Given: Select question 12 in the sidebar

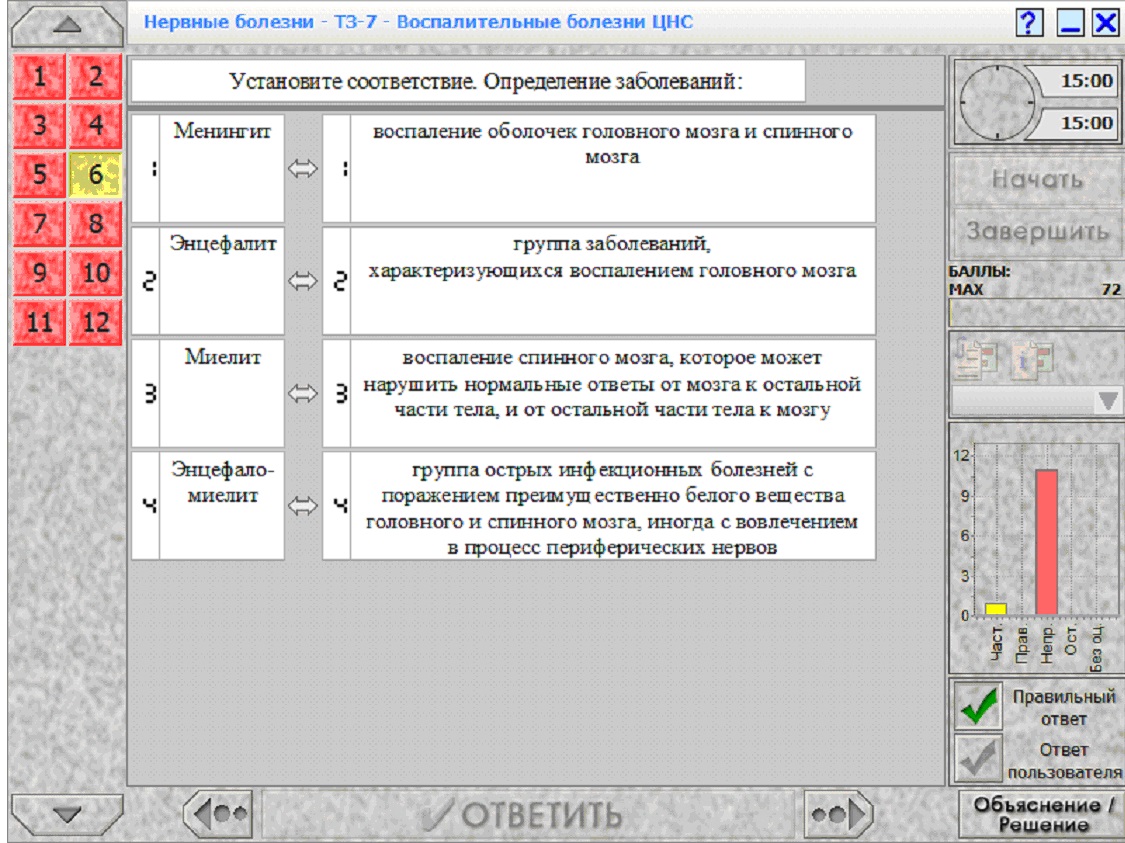Looking at the screenshot, I should pyautogui.click(x=95, y=322).
